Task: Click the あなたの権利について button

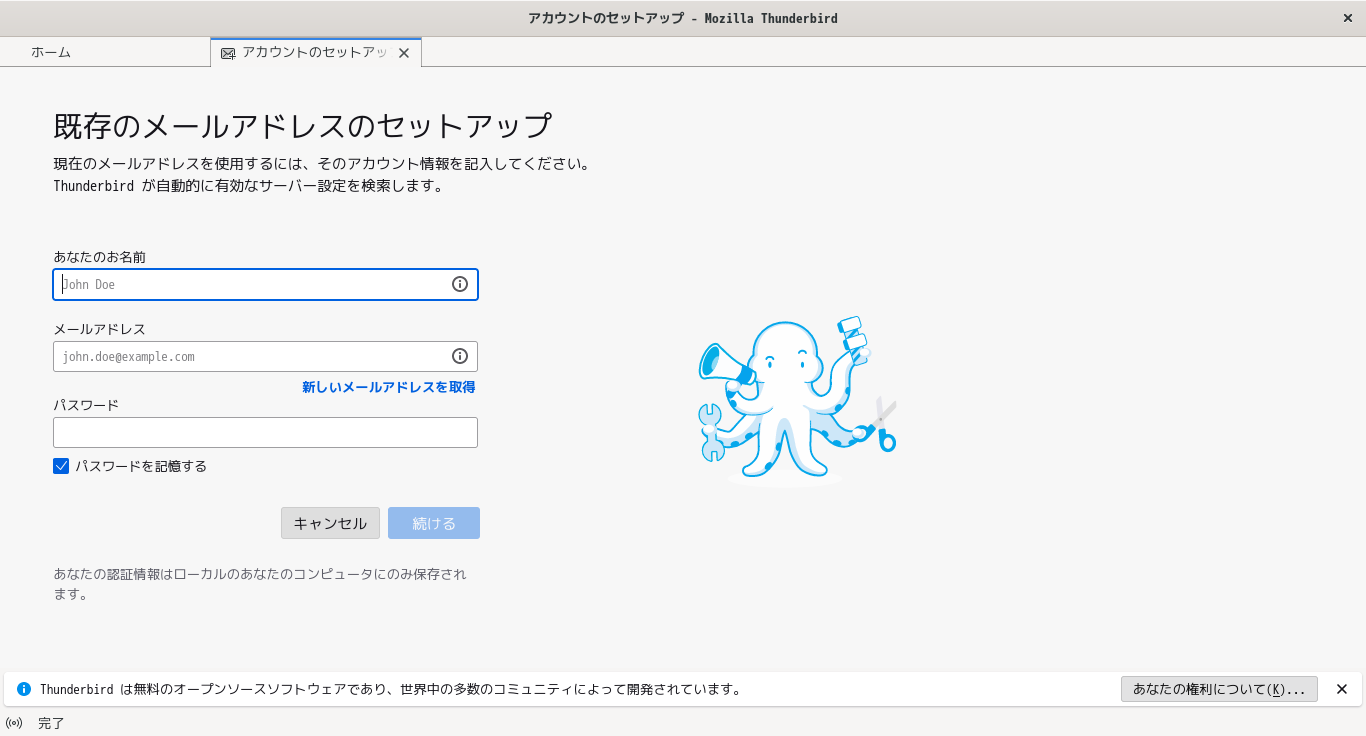Action: [x=1219, y=689]
